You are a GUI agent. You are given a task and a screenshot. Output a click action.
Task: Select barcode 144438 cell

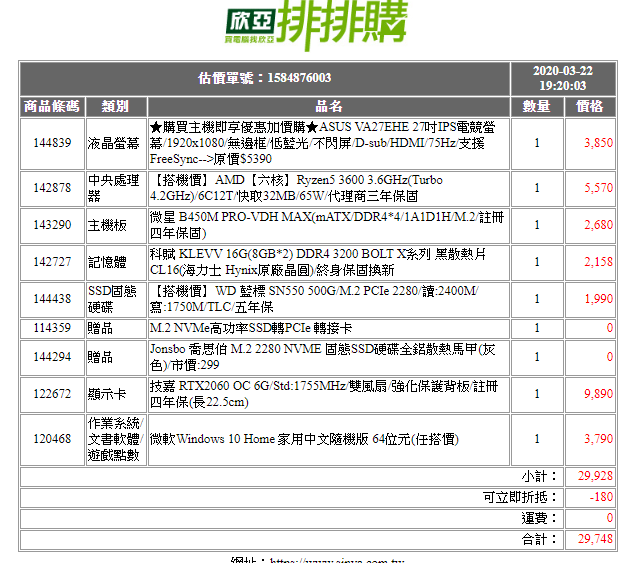52,299
